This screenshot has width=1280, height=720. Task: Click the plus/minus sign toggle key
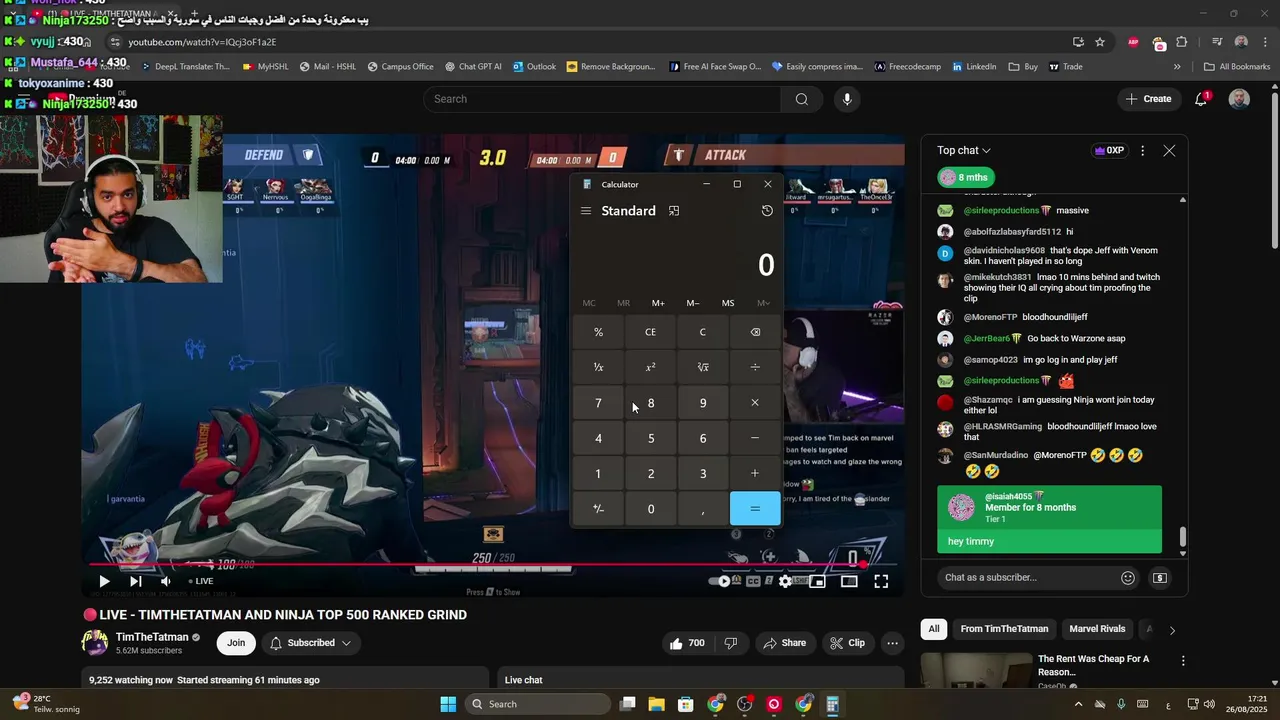click(x=598, y=509)
